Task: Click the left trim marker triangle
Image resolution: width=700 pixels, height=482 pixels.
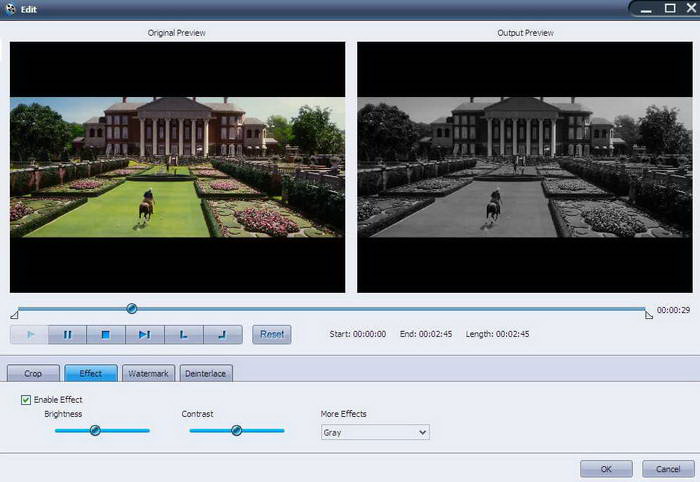Action: pyautogui.click(x=14, y=315)
